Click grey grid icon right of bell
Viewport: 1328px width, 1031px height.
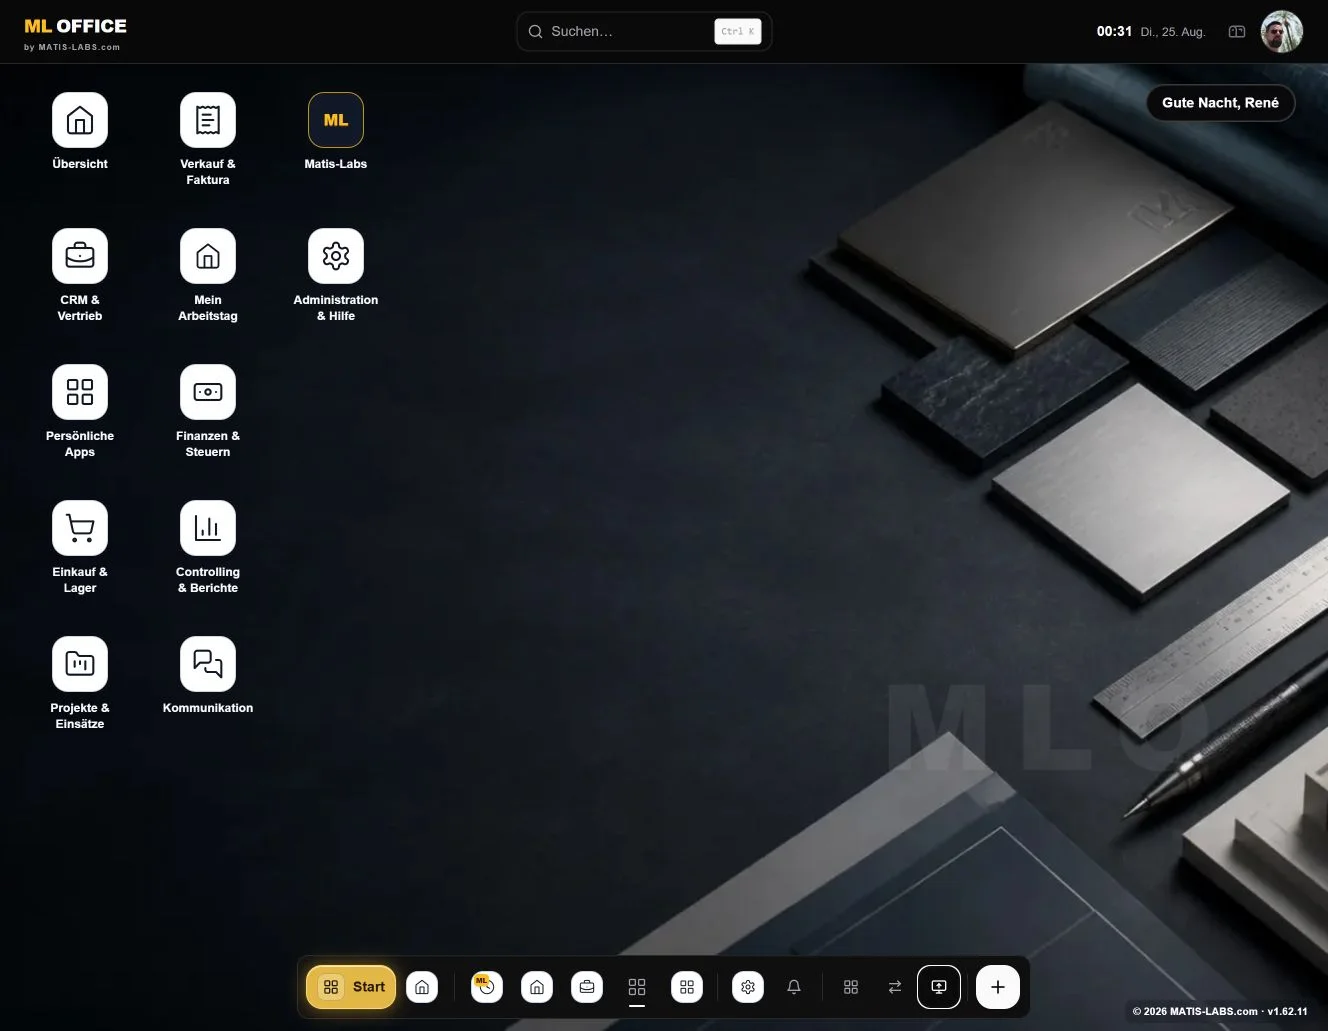coord(851,987)
